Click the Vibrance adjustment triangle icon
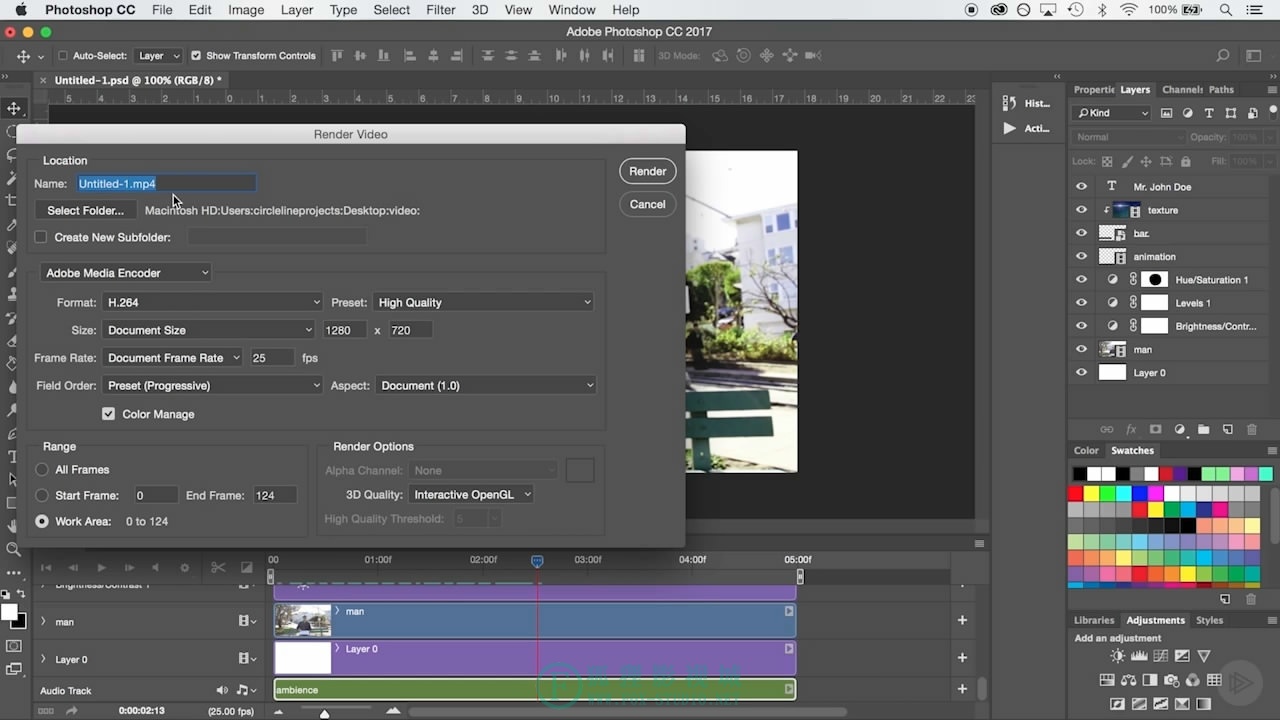1280x720 pixels. click(1204, 656)
